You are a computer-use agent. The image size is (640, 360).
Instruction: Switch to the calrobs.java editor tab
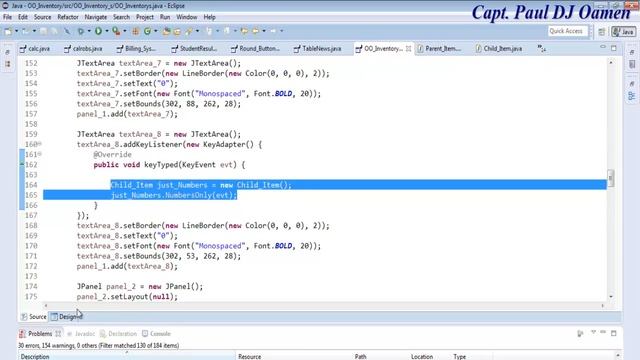point(83,49)
